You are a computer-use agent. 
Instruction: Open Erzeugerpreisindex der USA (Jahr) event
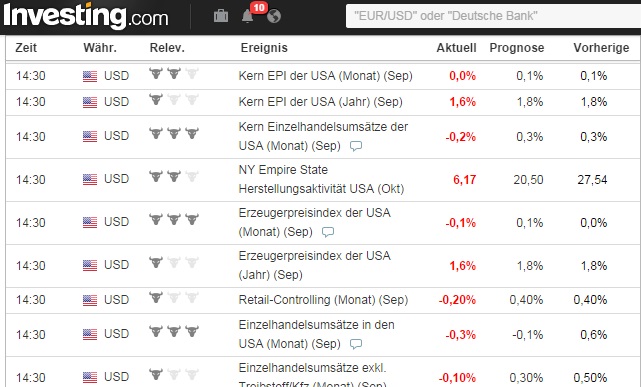coord(315,265)
